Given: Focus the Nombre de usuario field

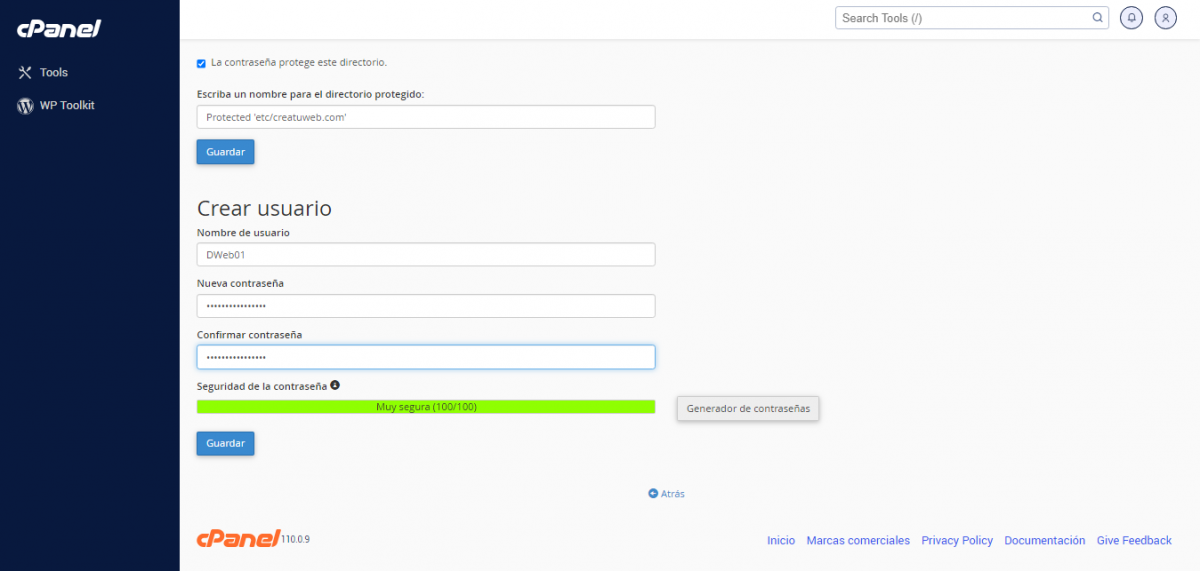Looking at the screenshot, I should (425, 255).
